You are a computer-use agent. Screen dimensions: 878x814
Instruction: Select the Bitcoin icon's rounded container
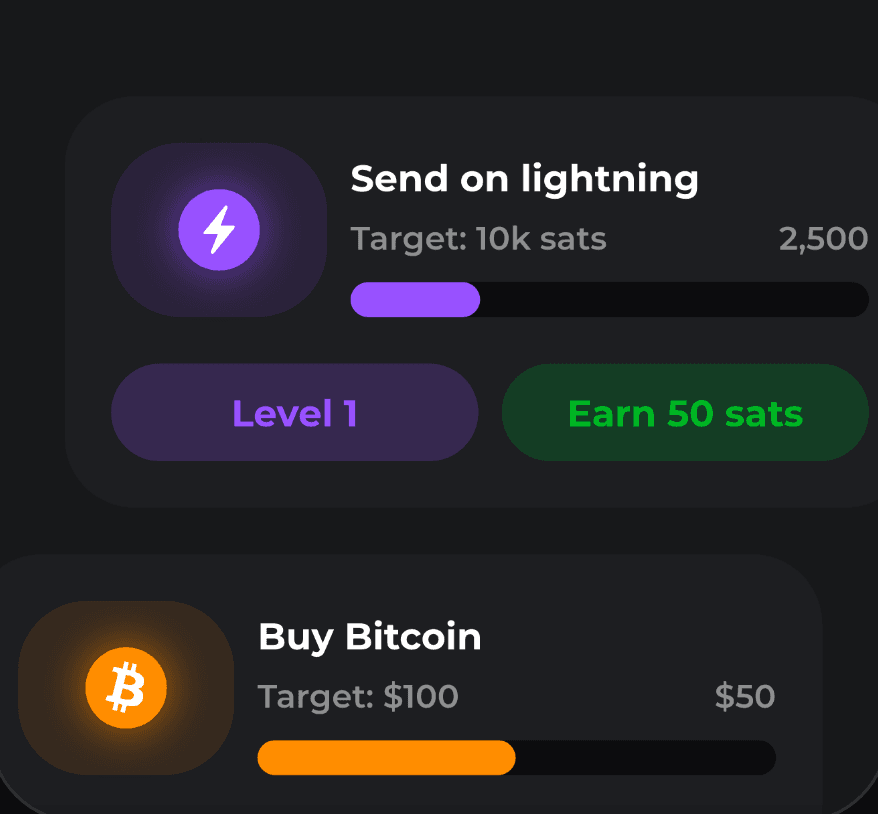(126, 687)
